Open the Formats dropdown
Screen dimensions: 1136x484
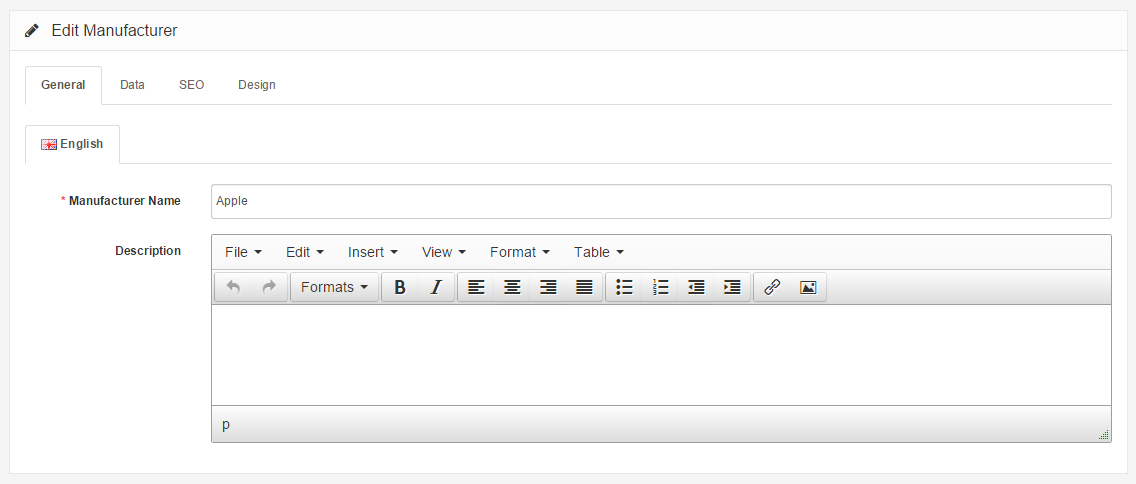(x=334, y=288)
